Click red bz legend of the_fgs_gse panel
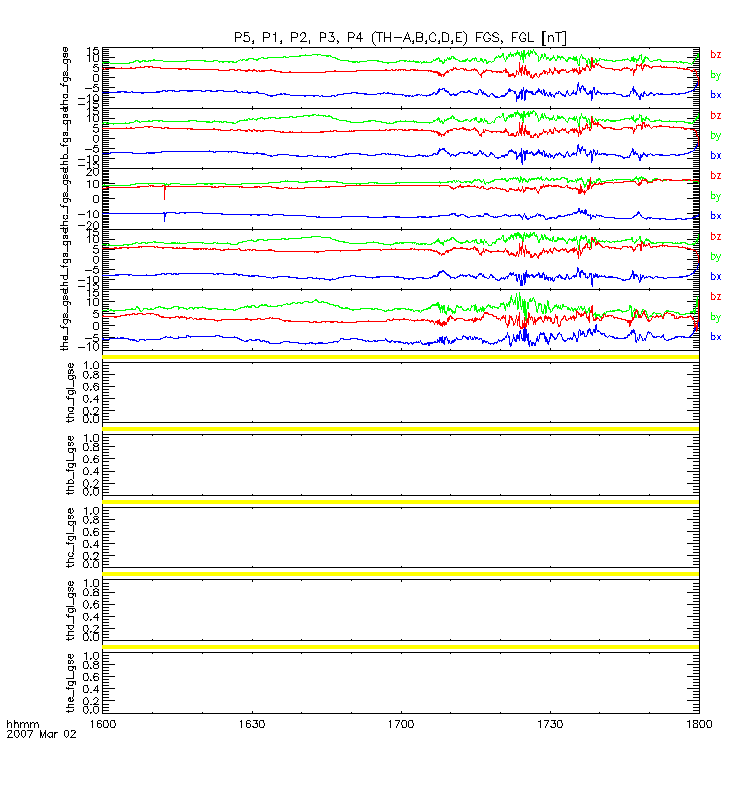This screenshot has width=750, height=800. click(x=716, y=296)
